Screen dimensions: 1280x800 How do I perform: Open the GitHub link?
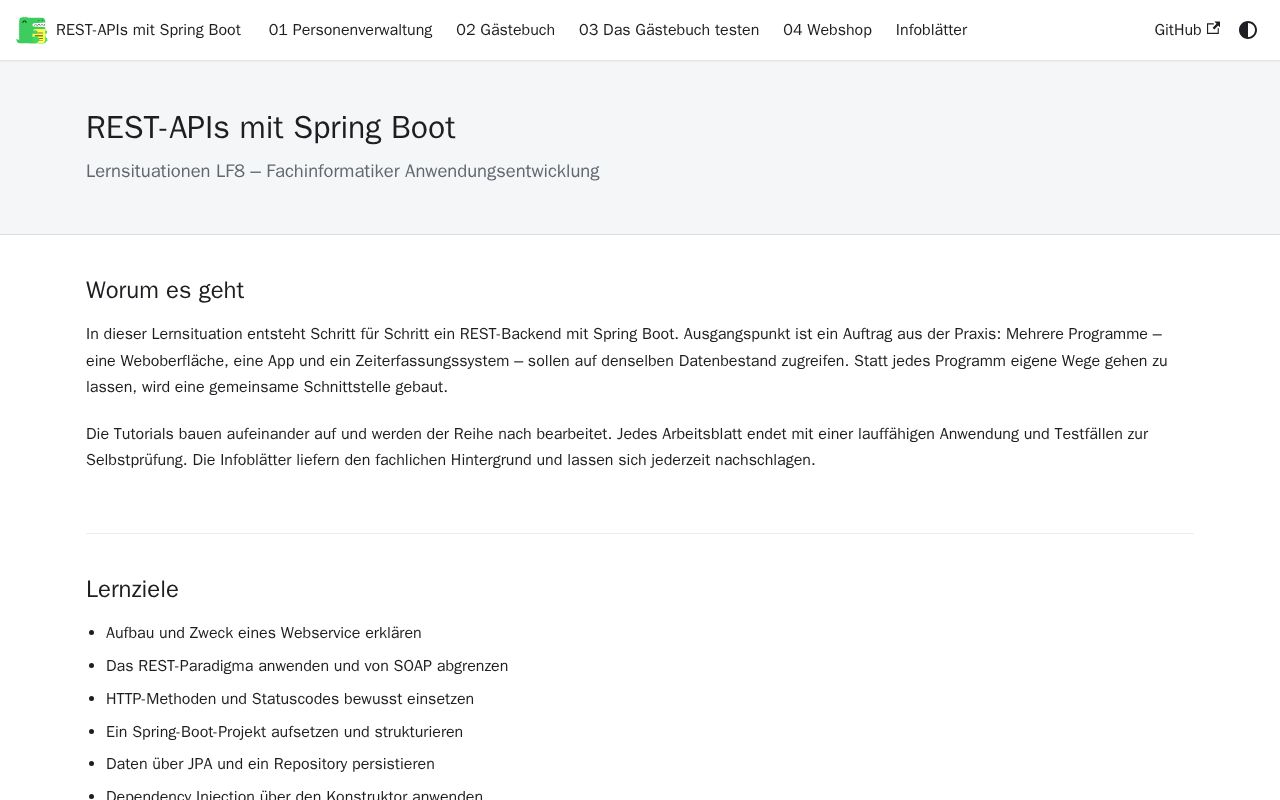click(1187, 30)
